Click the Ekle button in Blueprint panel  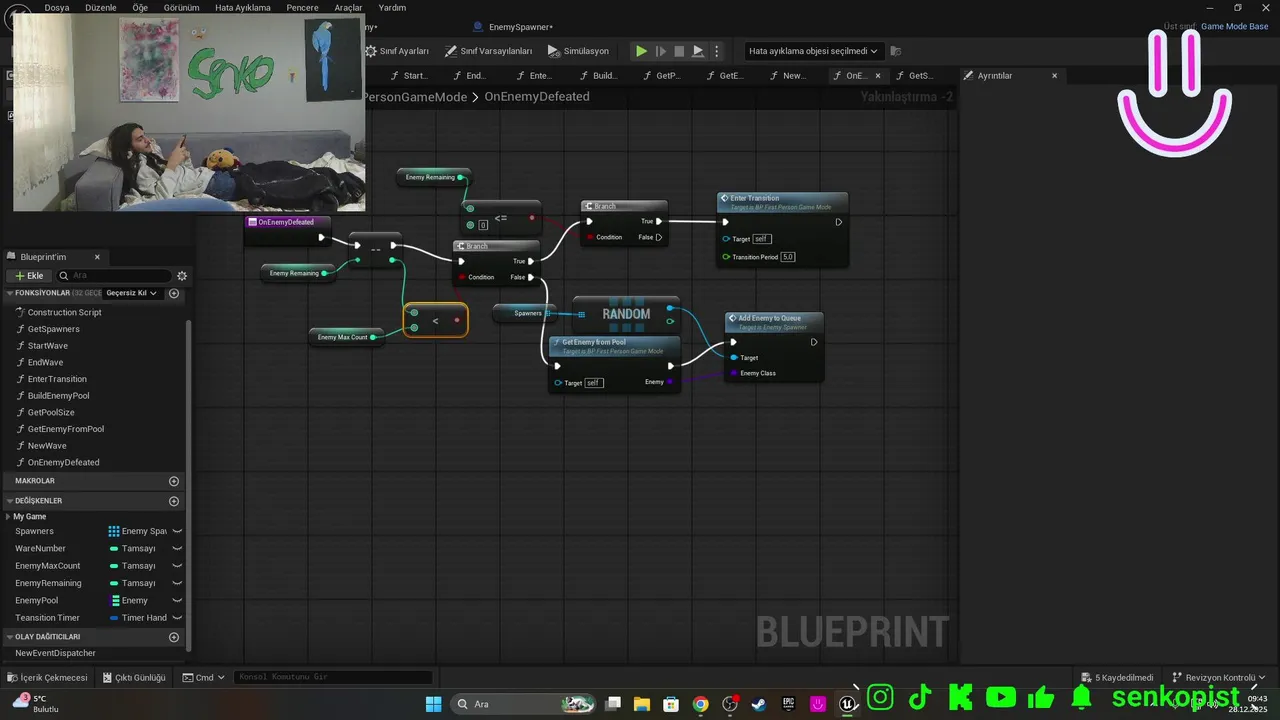coord(29,276)
